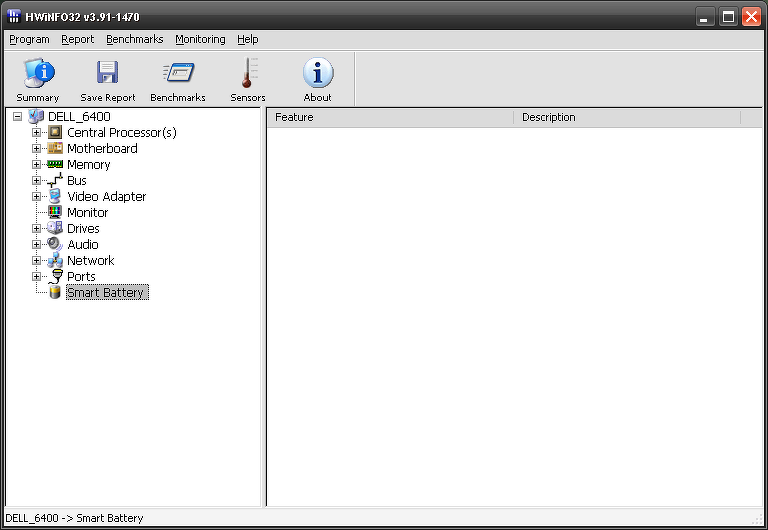Open the Monitoring menu
Screen dimensions: 768x530
[200, 40]
